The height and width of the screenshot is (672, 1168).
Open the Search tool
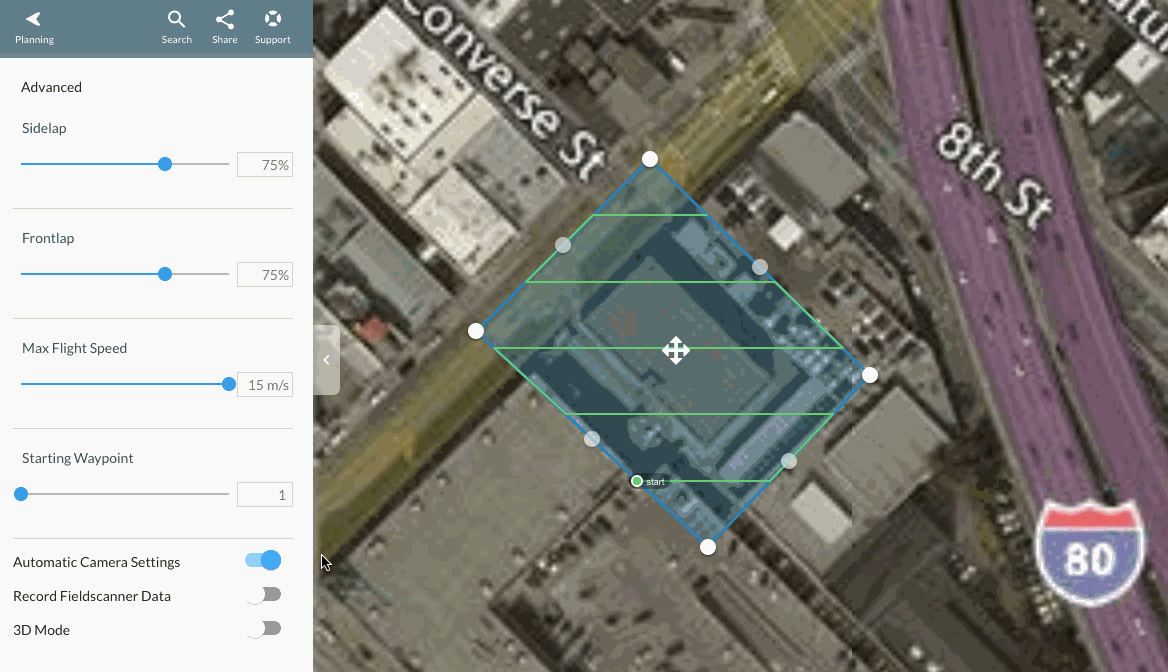[x=177, y=28]
